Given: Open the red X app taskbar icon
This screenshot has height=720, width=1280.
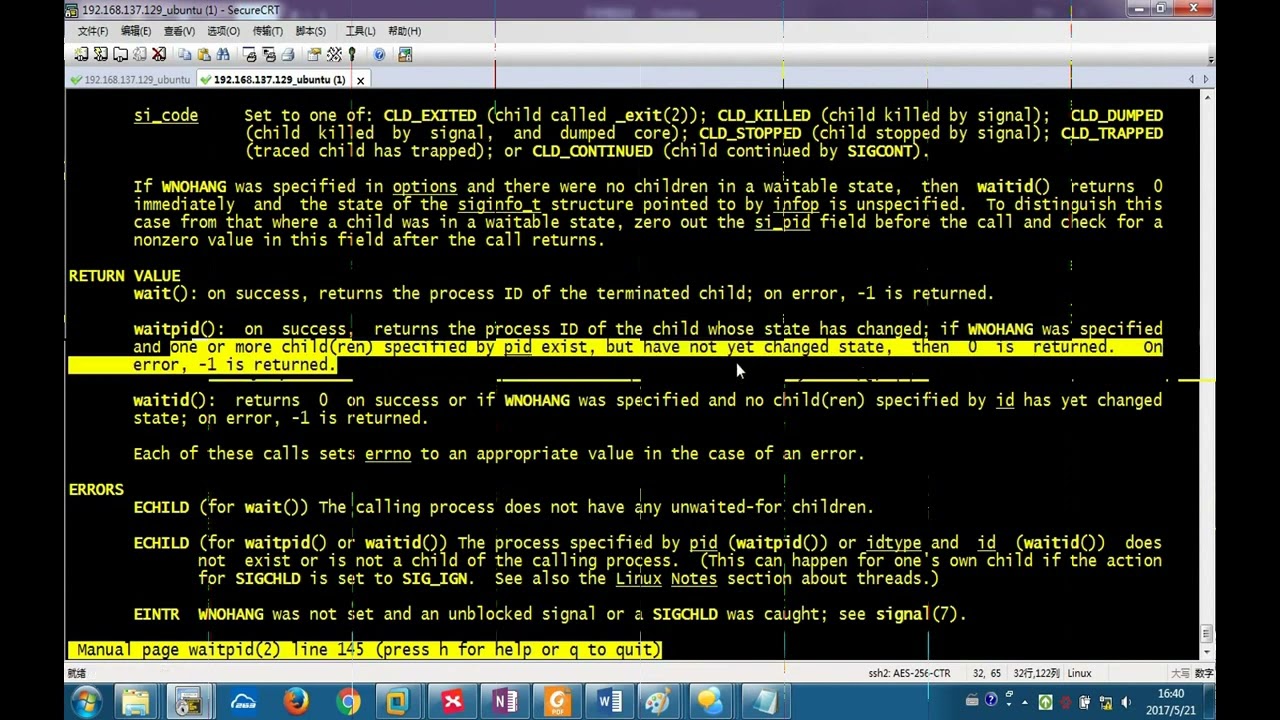Looking at the screenshot, I should coord(452,702).
